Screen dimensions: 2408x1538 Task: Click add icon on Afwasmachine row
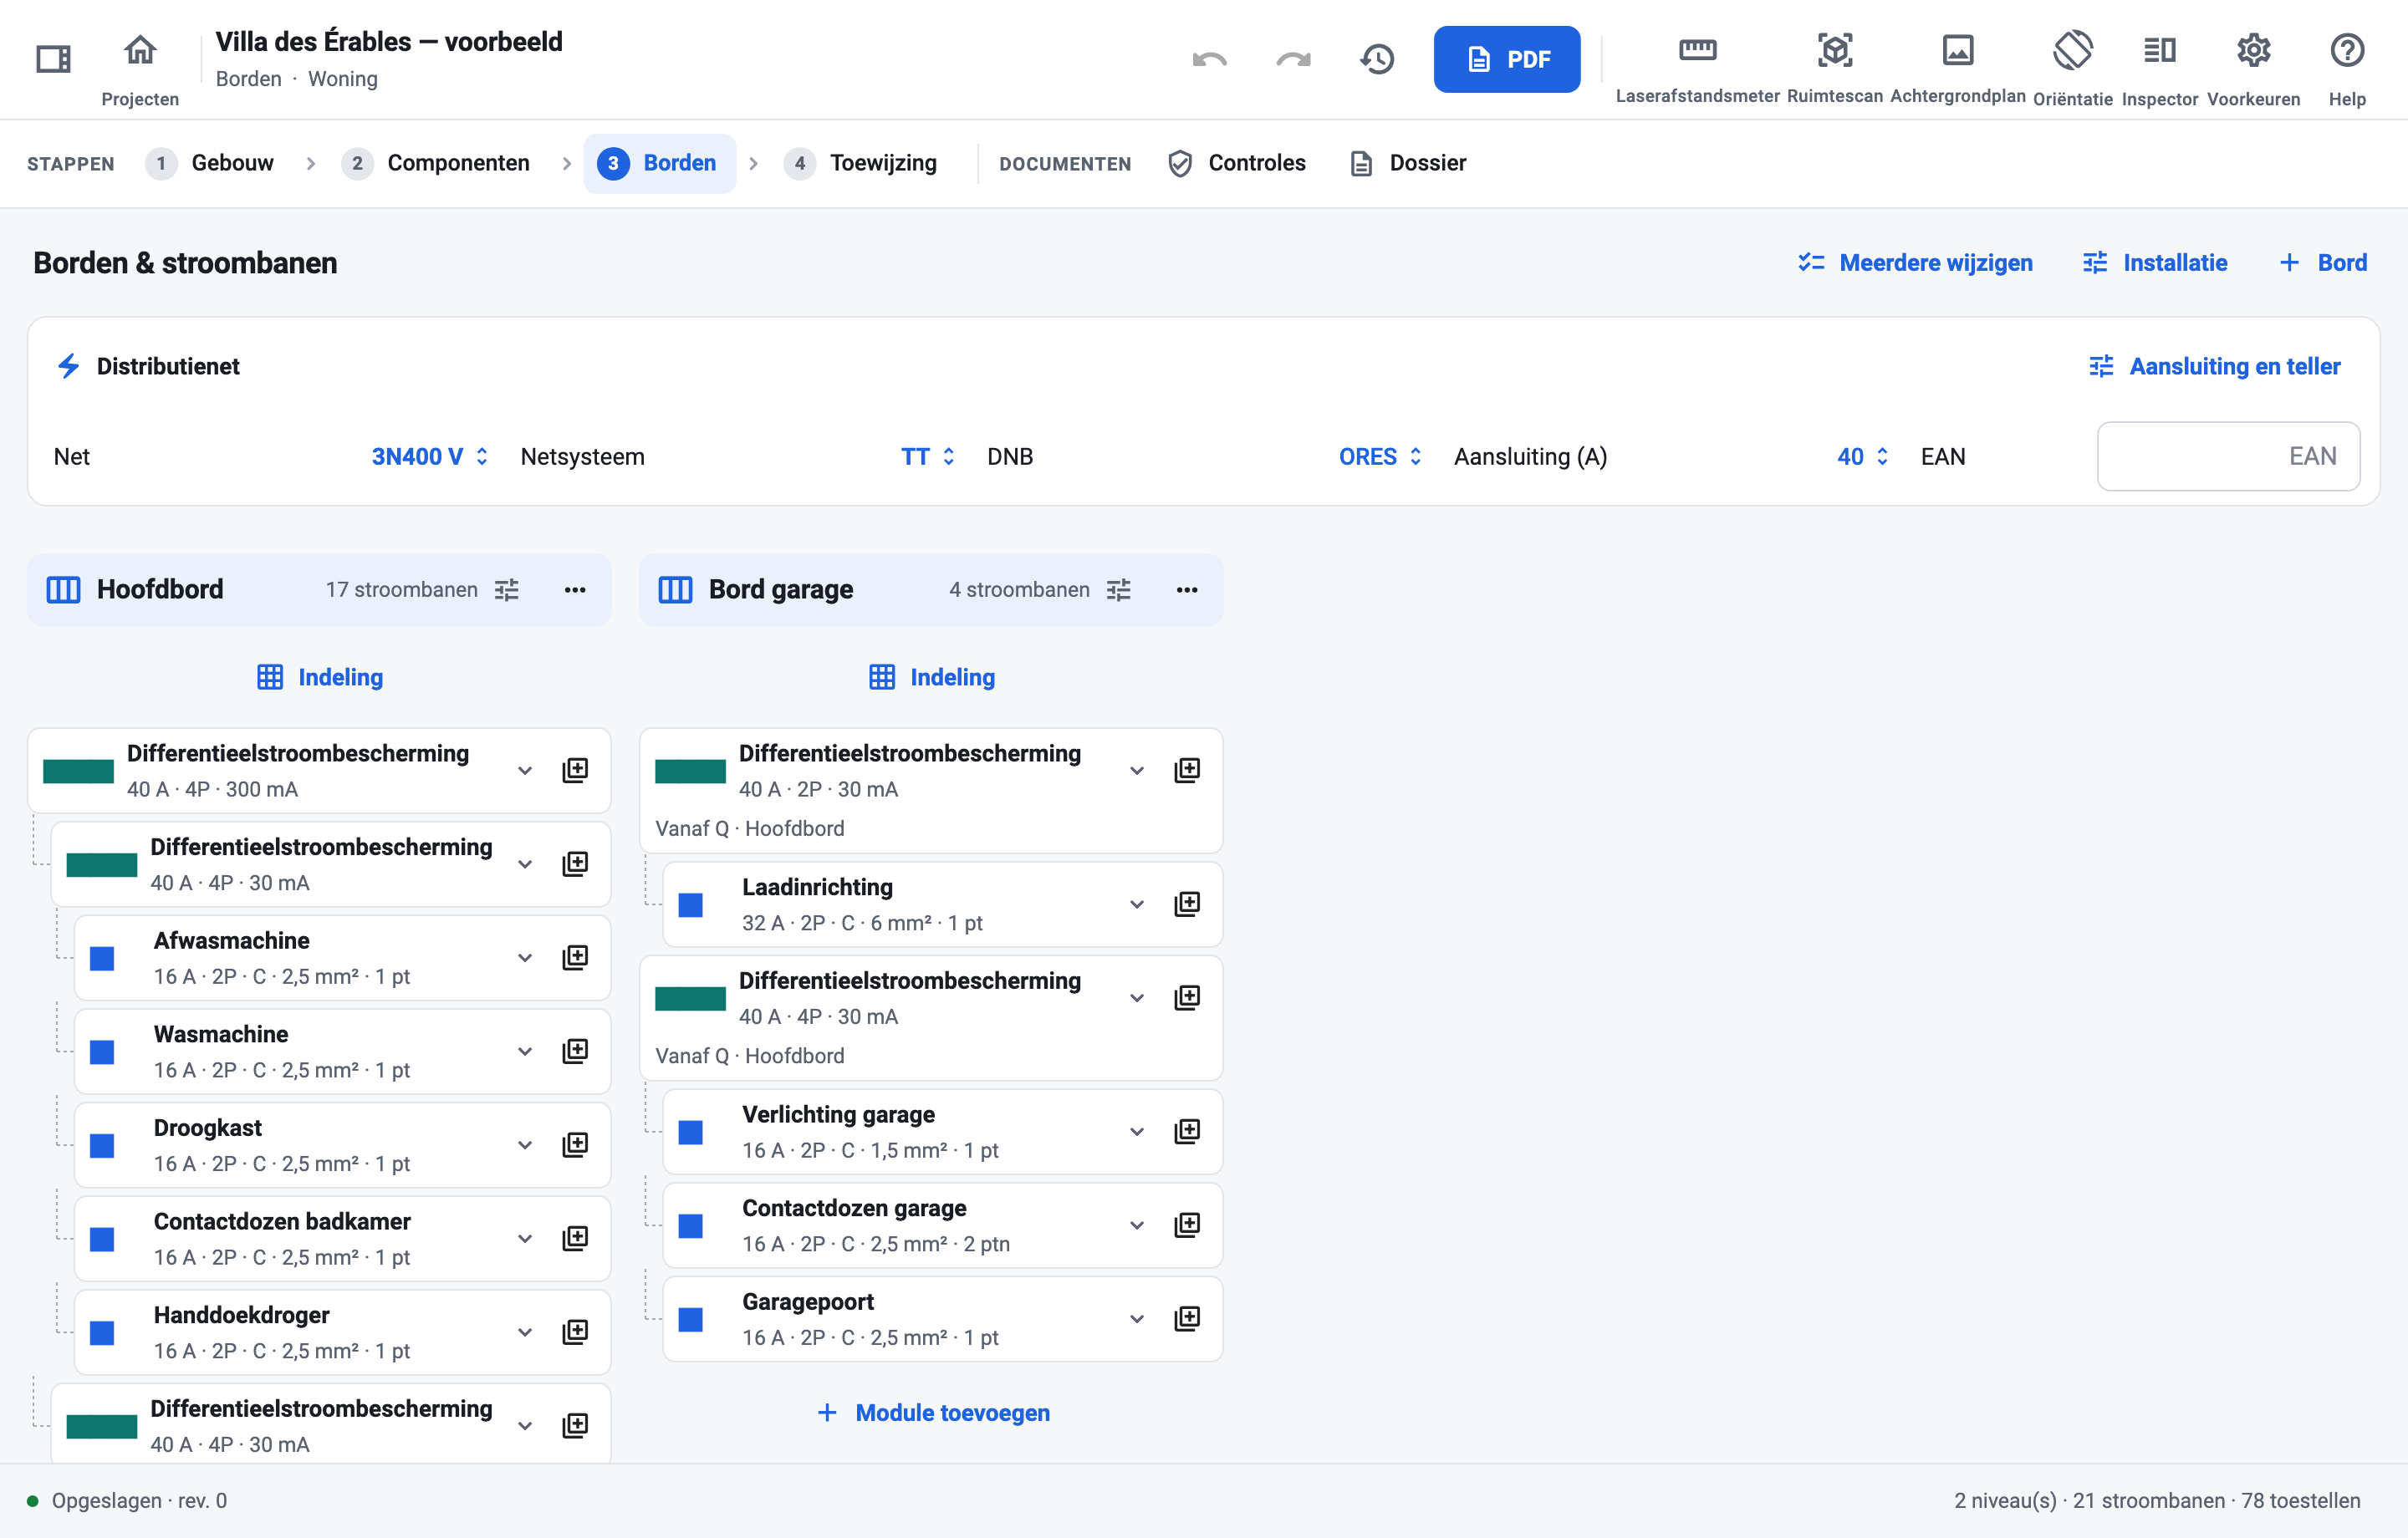575,957
